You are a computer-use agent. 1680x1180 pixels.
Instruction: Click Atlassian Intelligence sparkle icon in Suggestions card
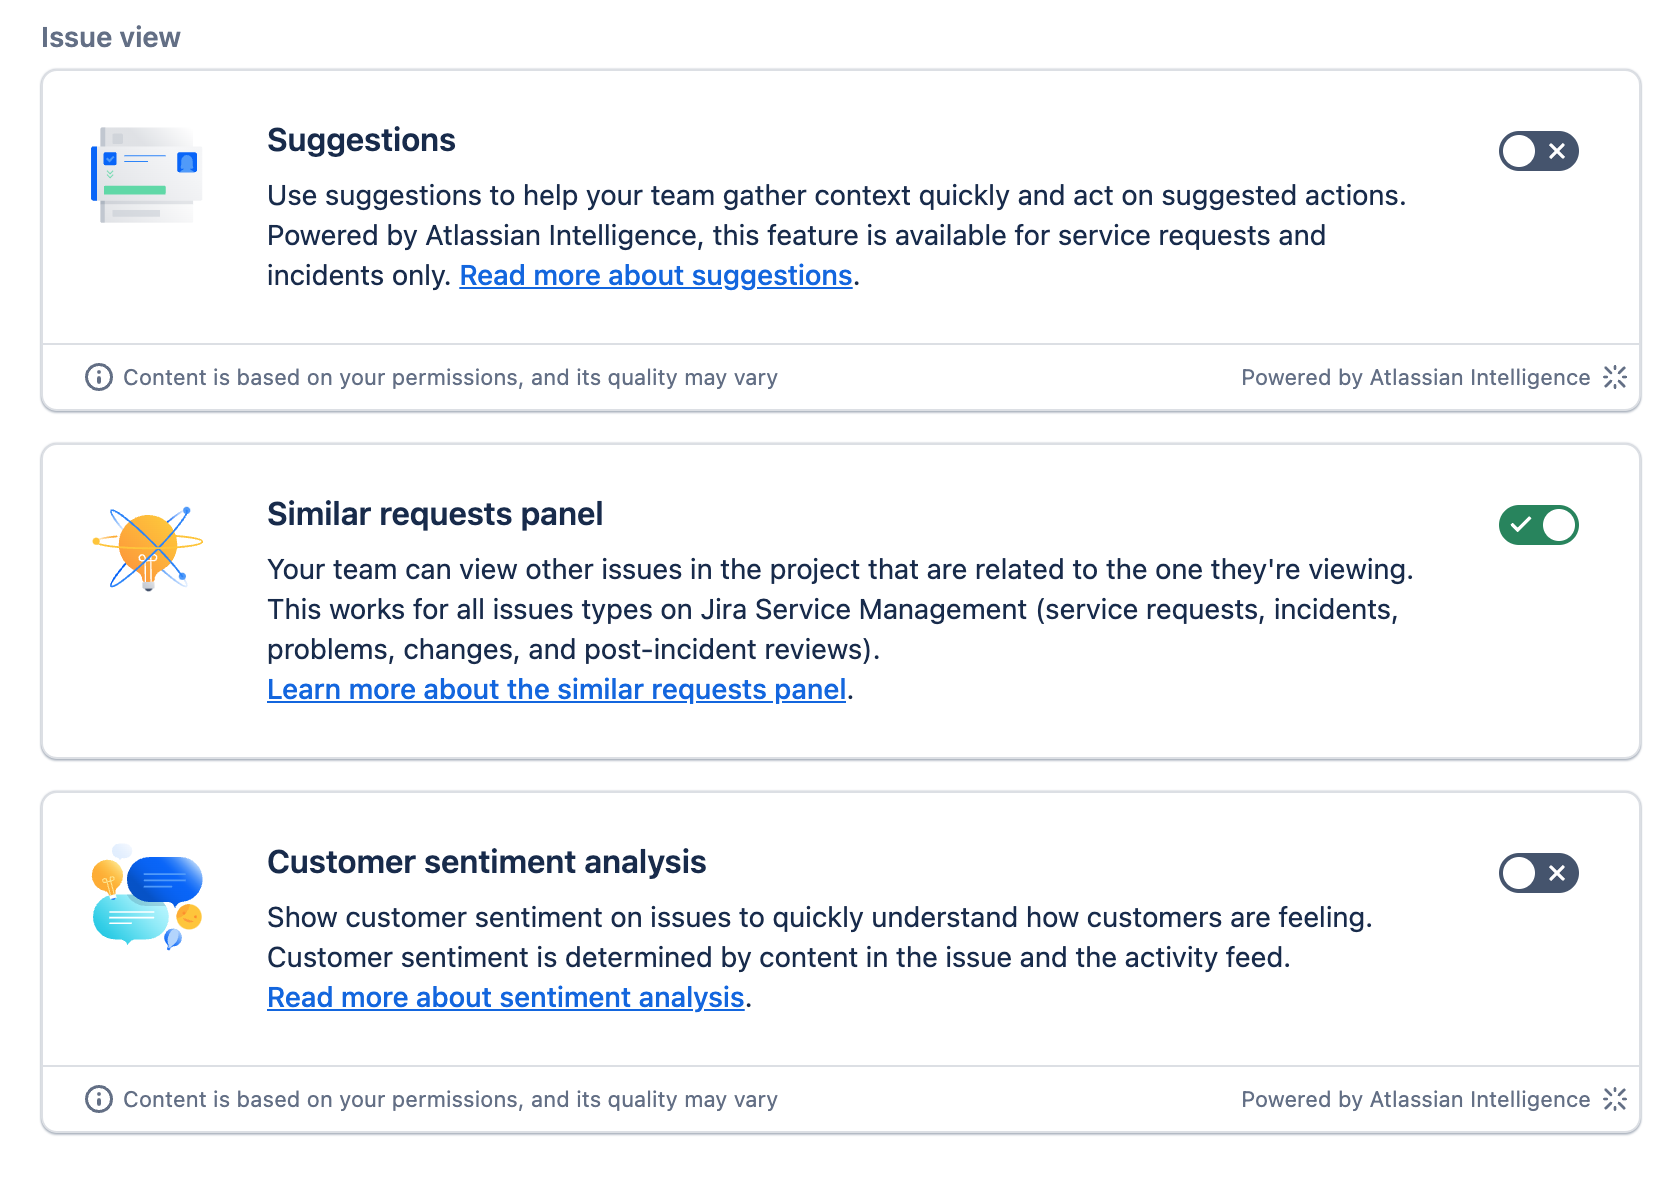(1615, 377)
